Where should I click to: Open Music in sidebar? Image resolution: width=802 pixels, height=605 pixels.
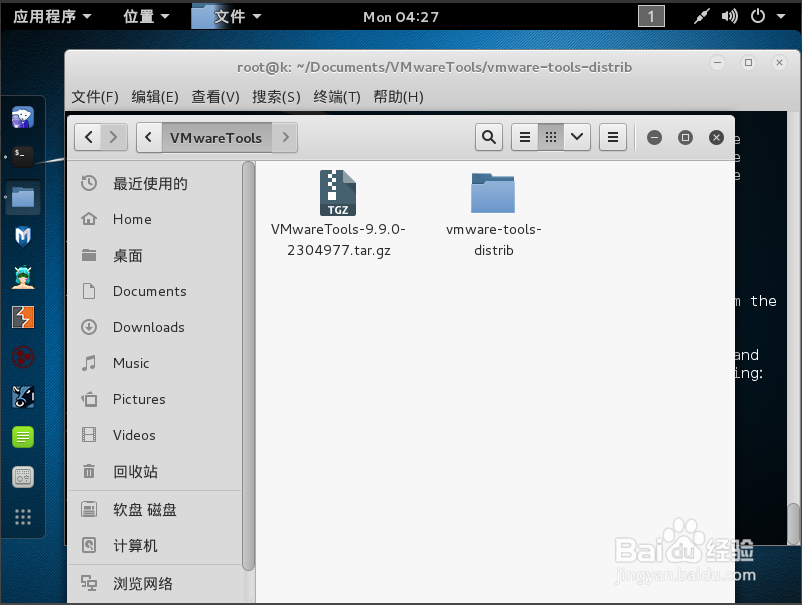(154, 363)
